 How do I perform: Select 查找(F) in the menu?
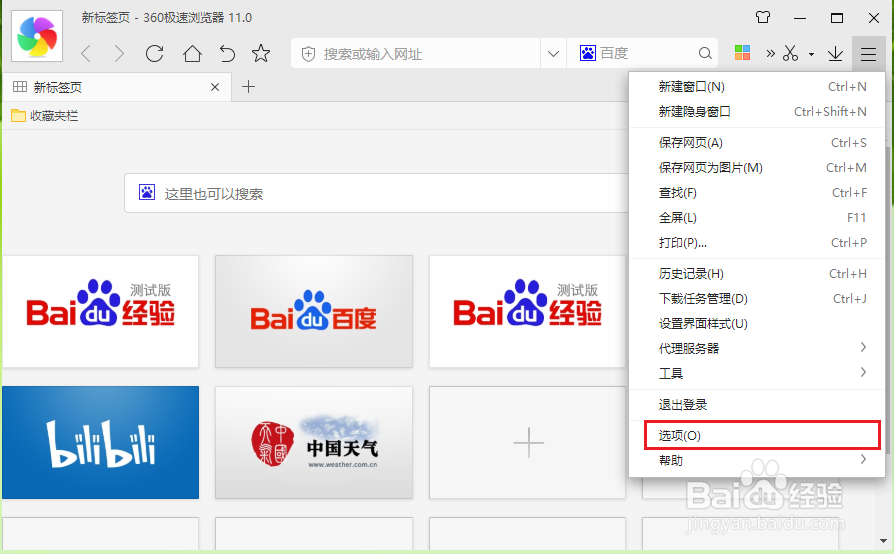point(757,193)
